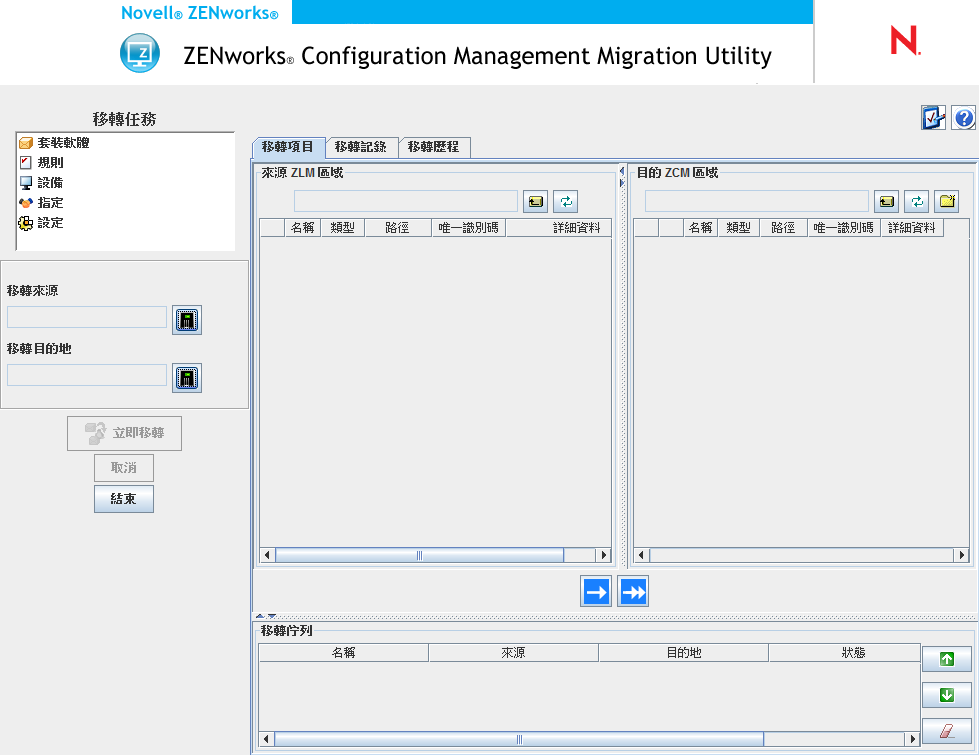Image resolution: width=979 pixels, height=755 pixels.
Task: Click source table 類型 column header
Action: [342, 228]
